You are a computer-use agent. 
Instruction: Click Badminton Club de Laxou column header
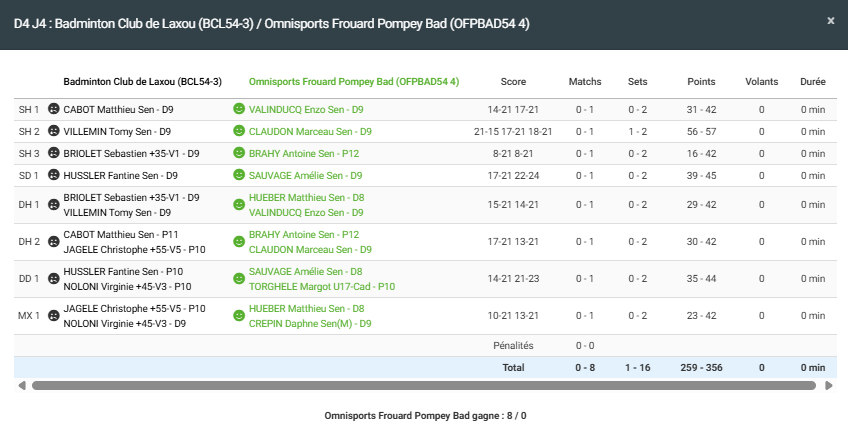point(142,82)
